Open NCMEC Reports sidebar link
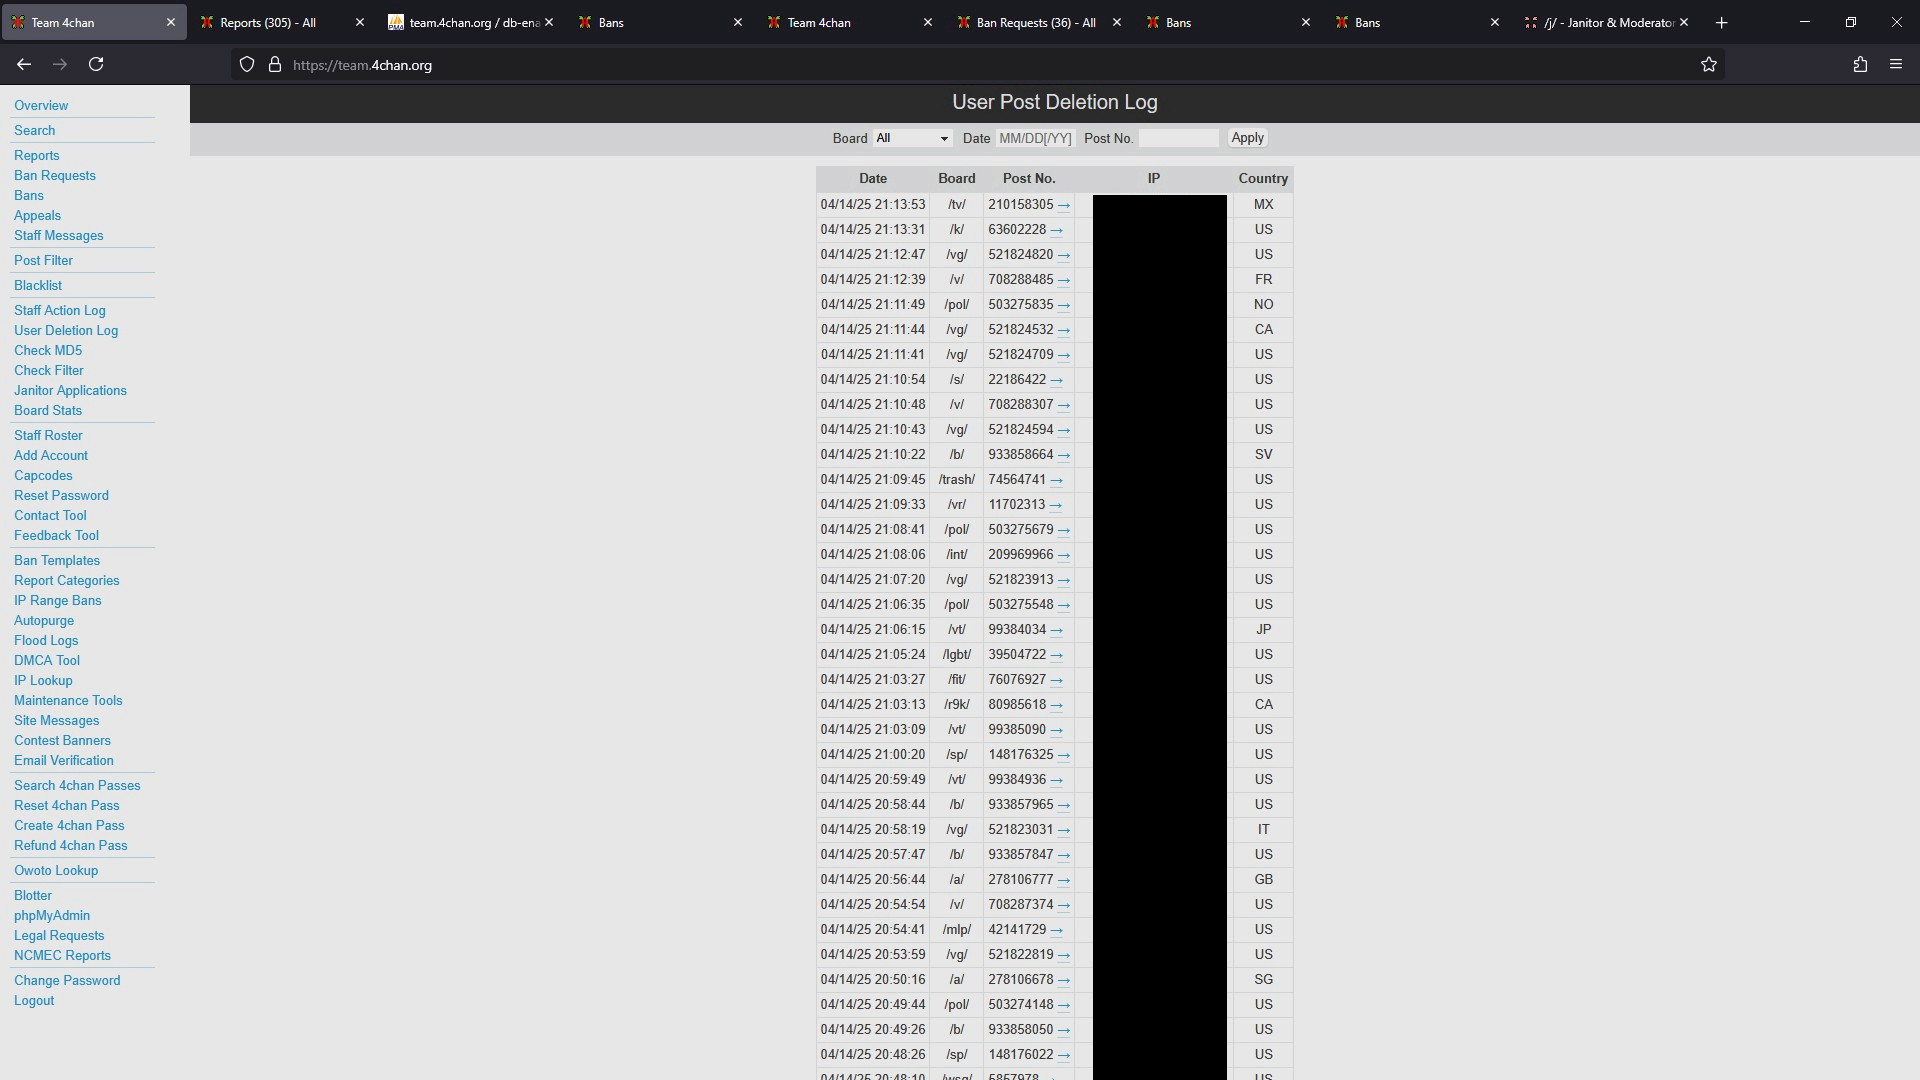Image resolution: width=1920 pixels, height=1080 pixels. (x=62, y=955)
